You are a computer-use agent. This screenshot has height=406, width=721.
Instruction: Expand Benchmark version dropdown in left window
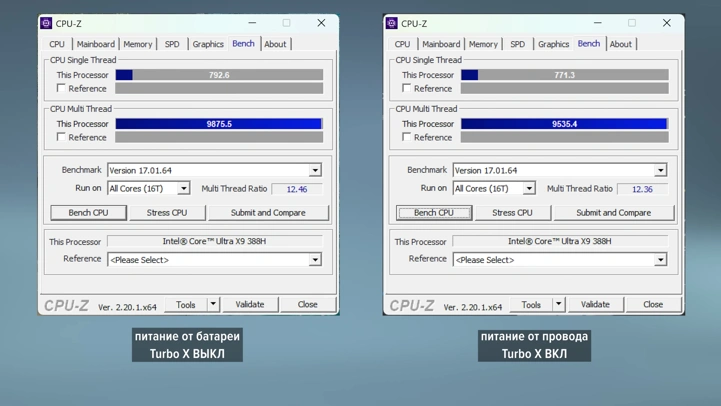point(315,170)
